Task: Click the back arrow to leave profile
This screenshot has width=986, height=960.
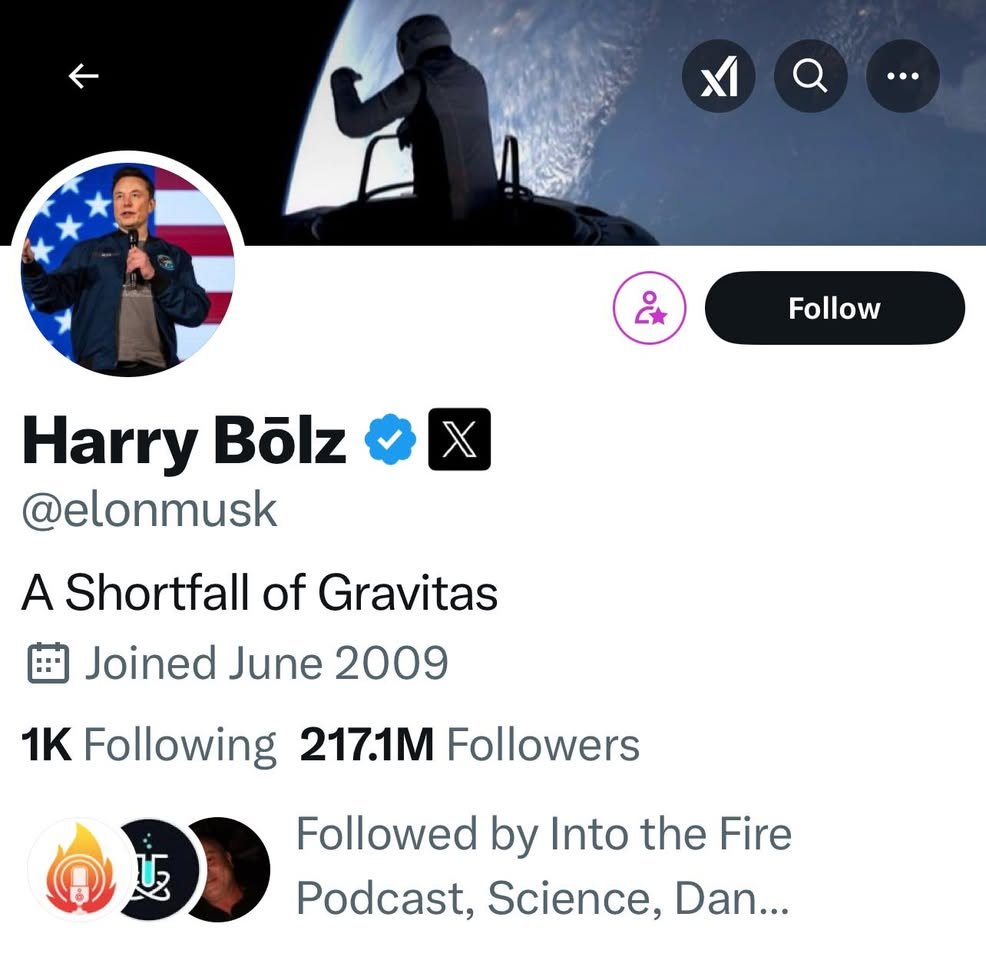Action: [84, 76]
